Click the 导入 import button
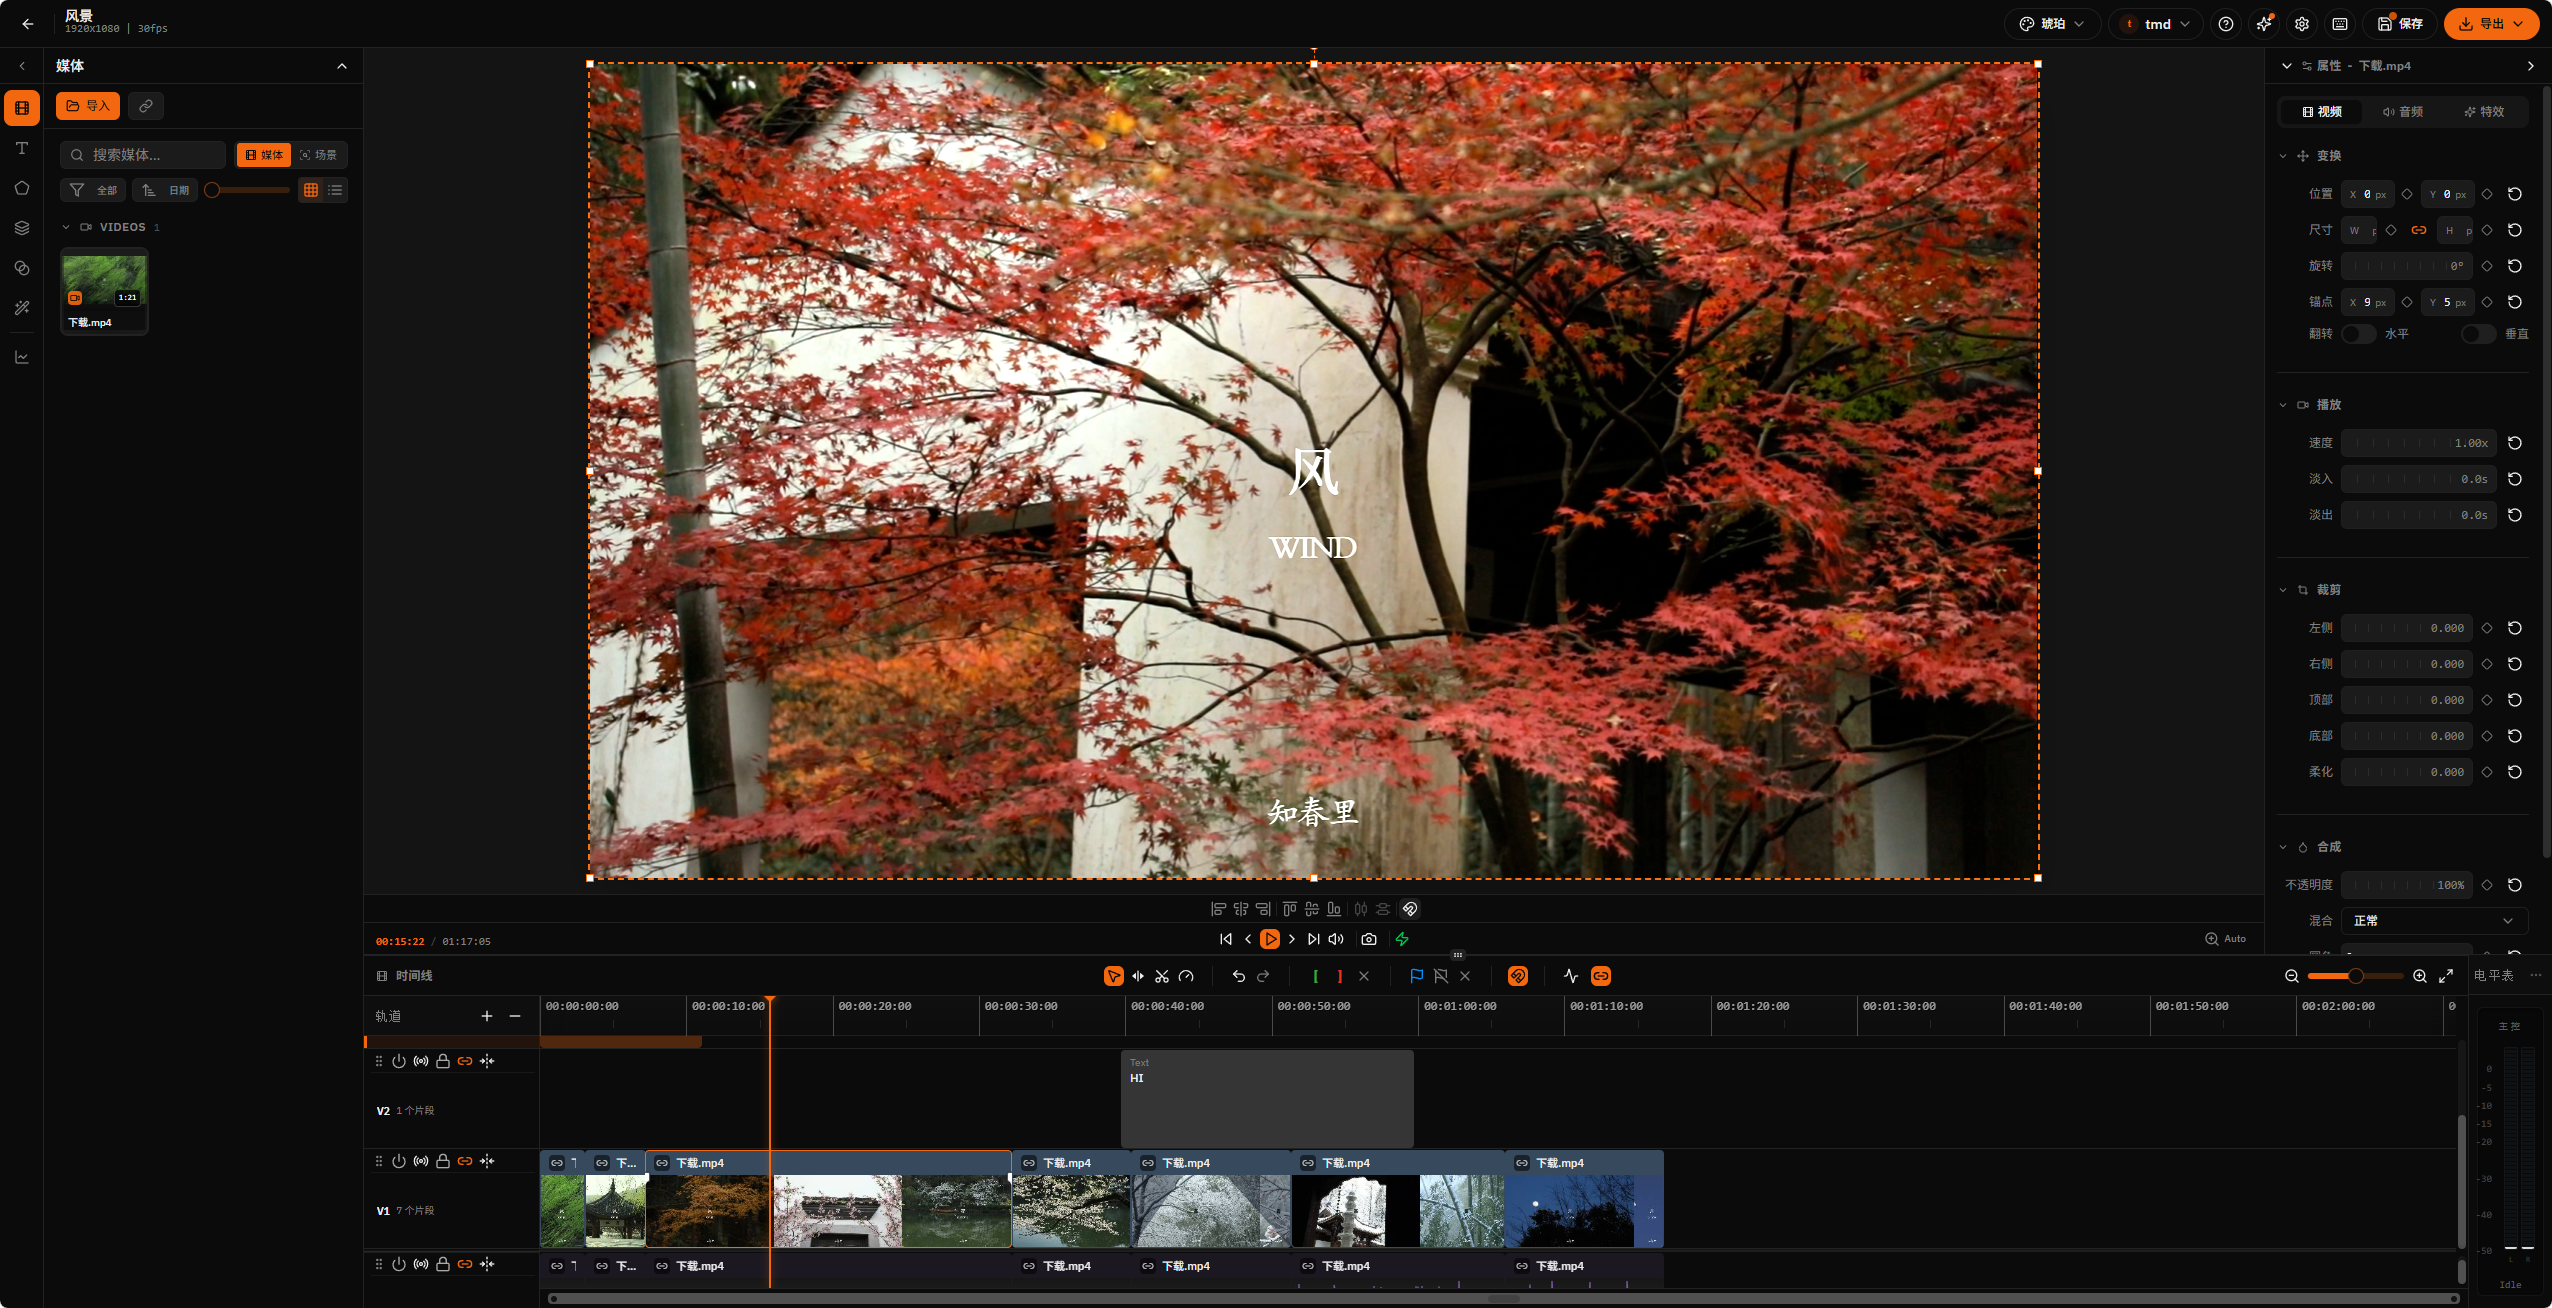2552x1308 pixels. click(x=88, y=106)
